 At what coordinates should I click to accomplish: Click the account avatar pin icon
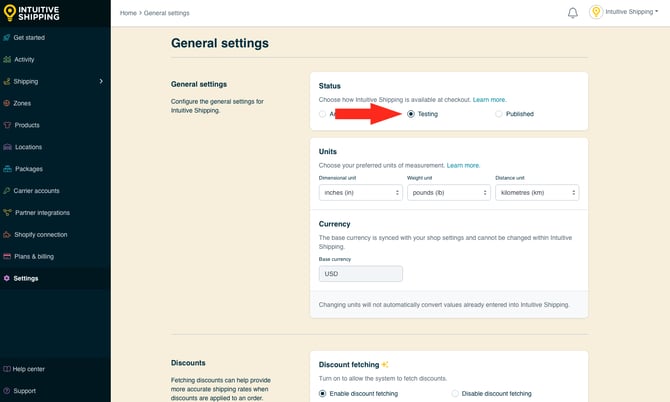coord(596,12)
